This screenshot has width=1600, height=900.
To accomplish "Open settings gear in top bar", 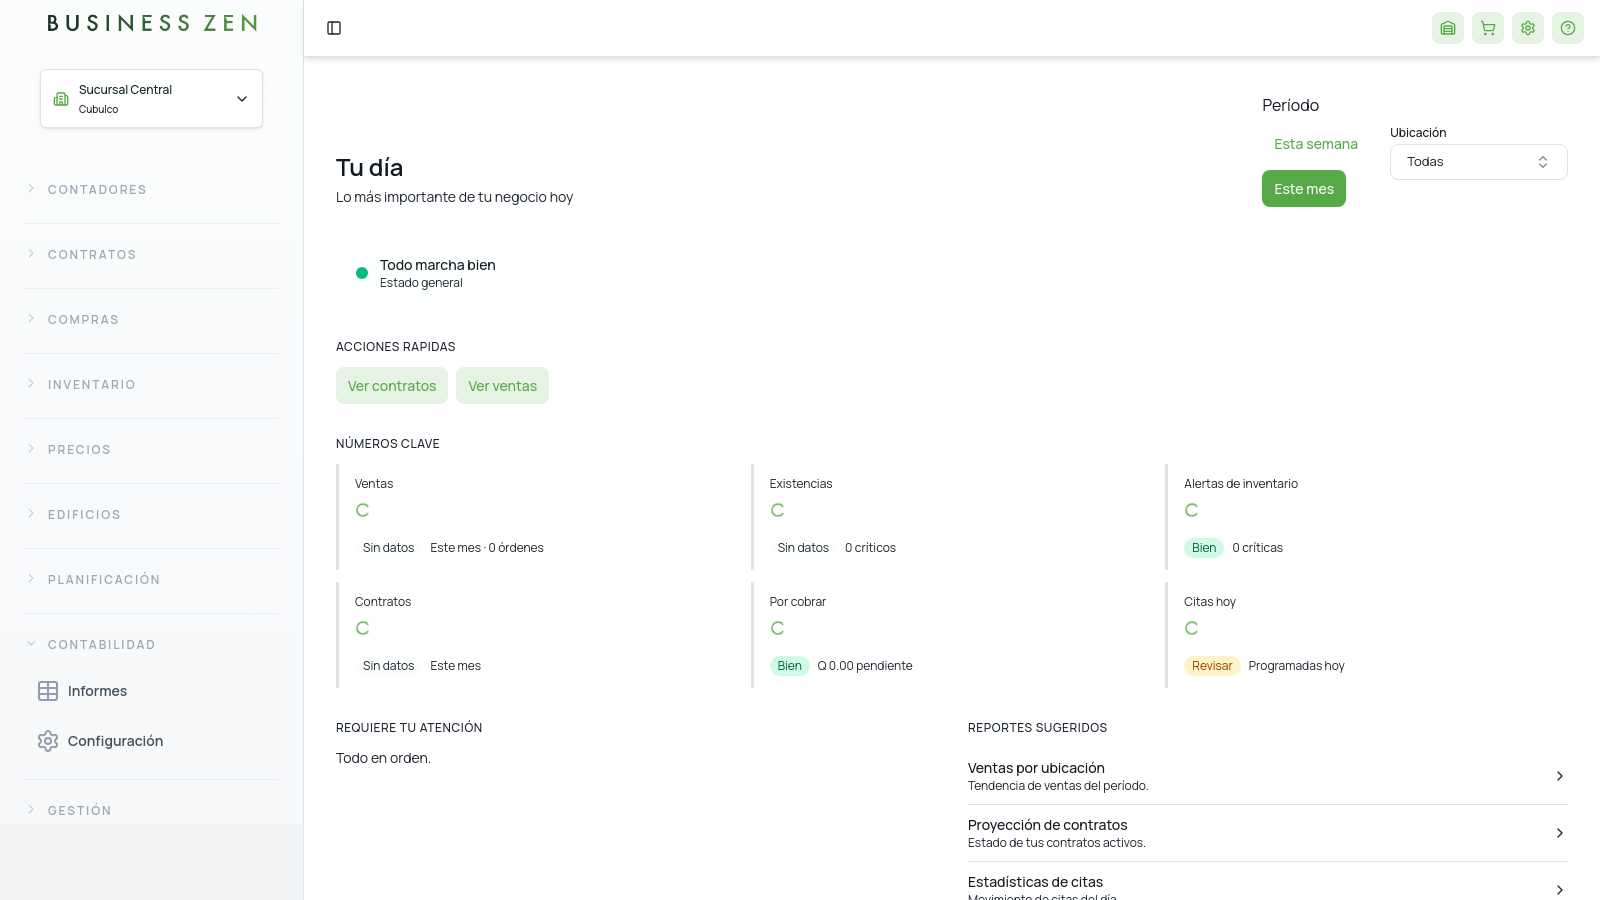I will coord(1528,28).
